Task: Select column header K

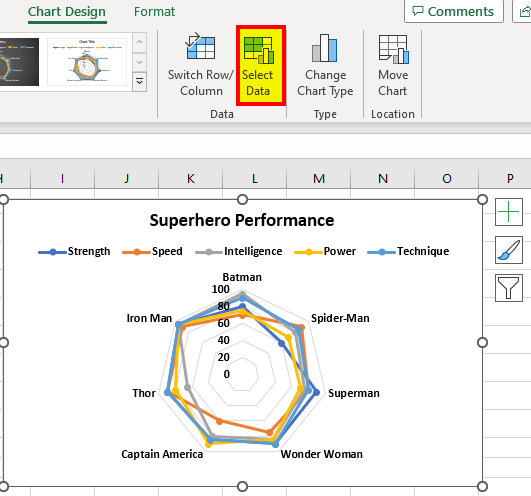Action: pyautogui.click(x=191, y=178)
